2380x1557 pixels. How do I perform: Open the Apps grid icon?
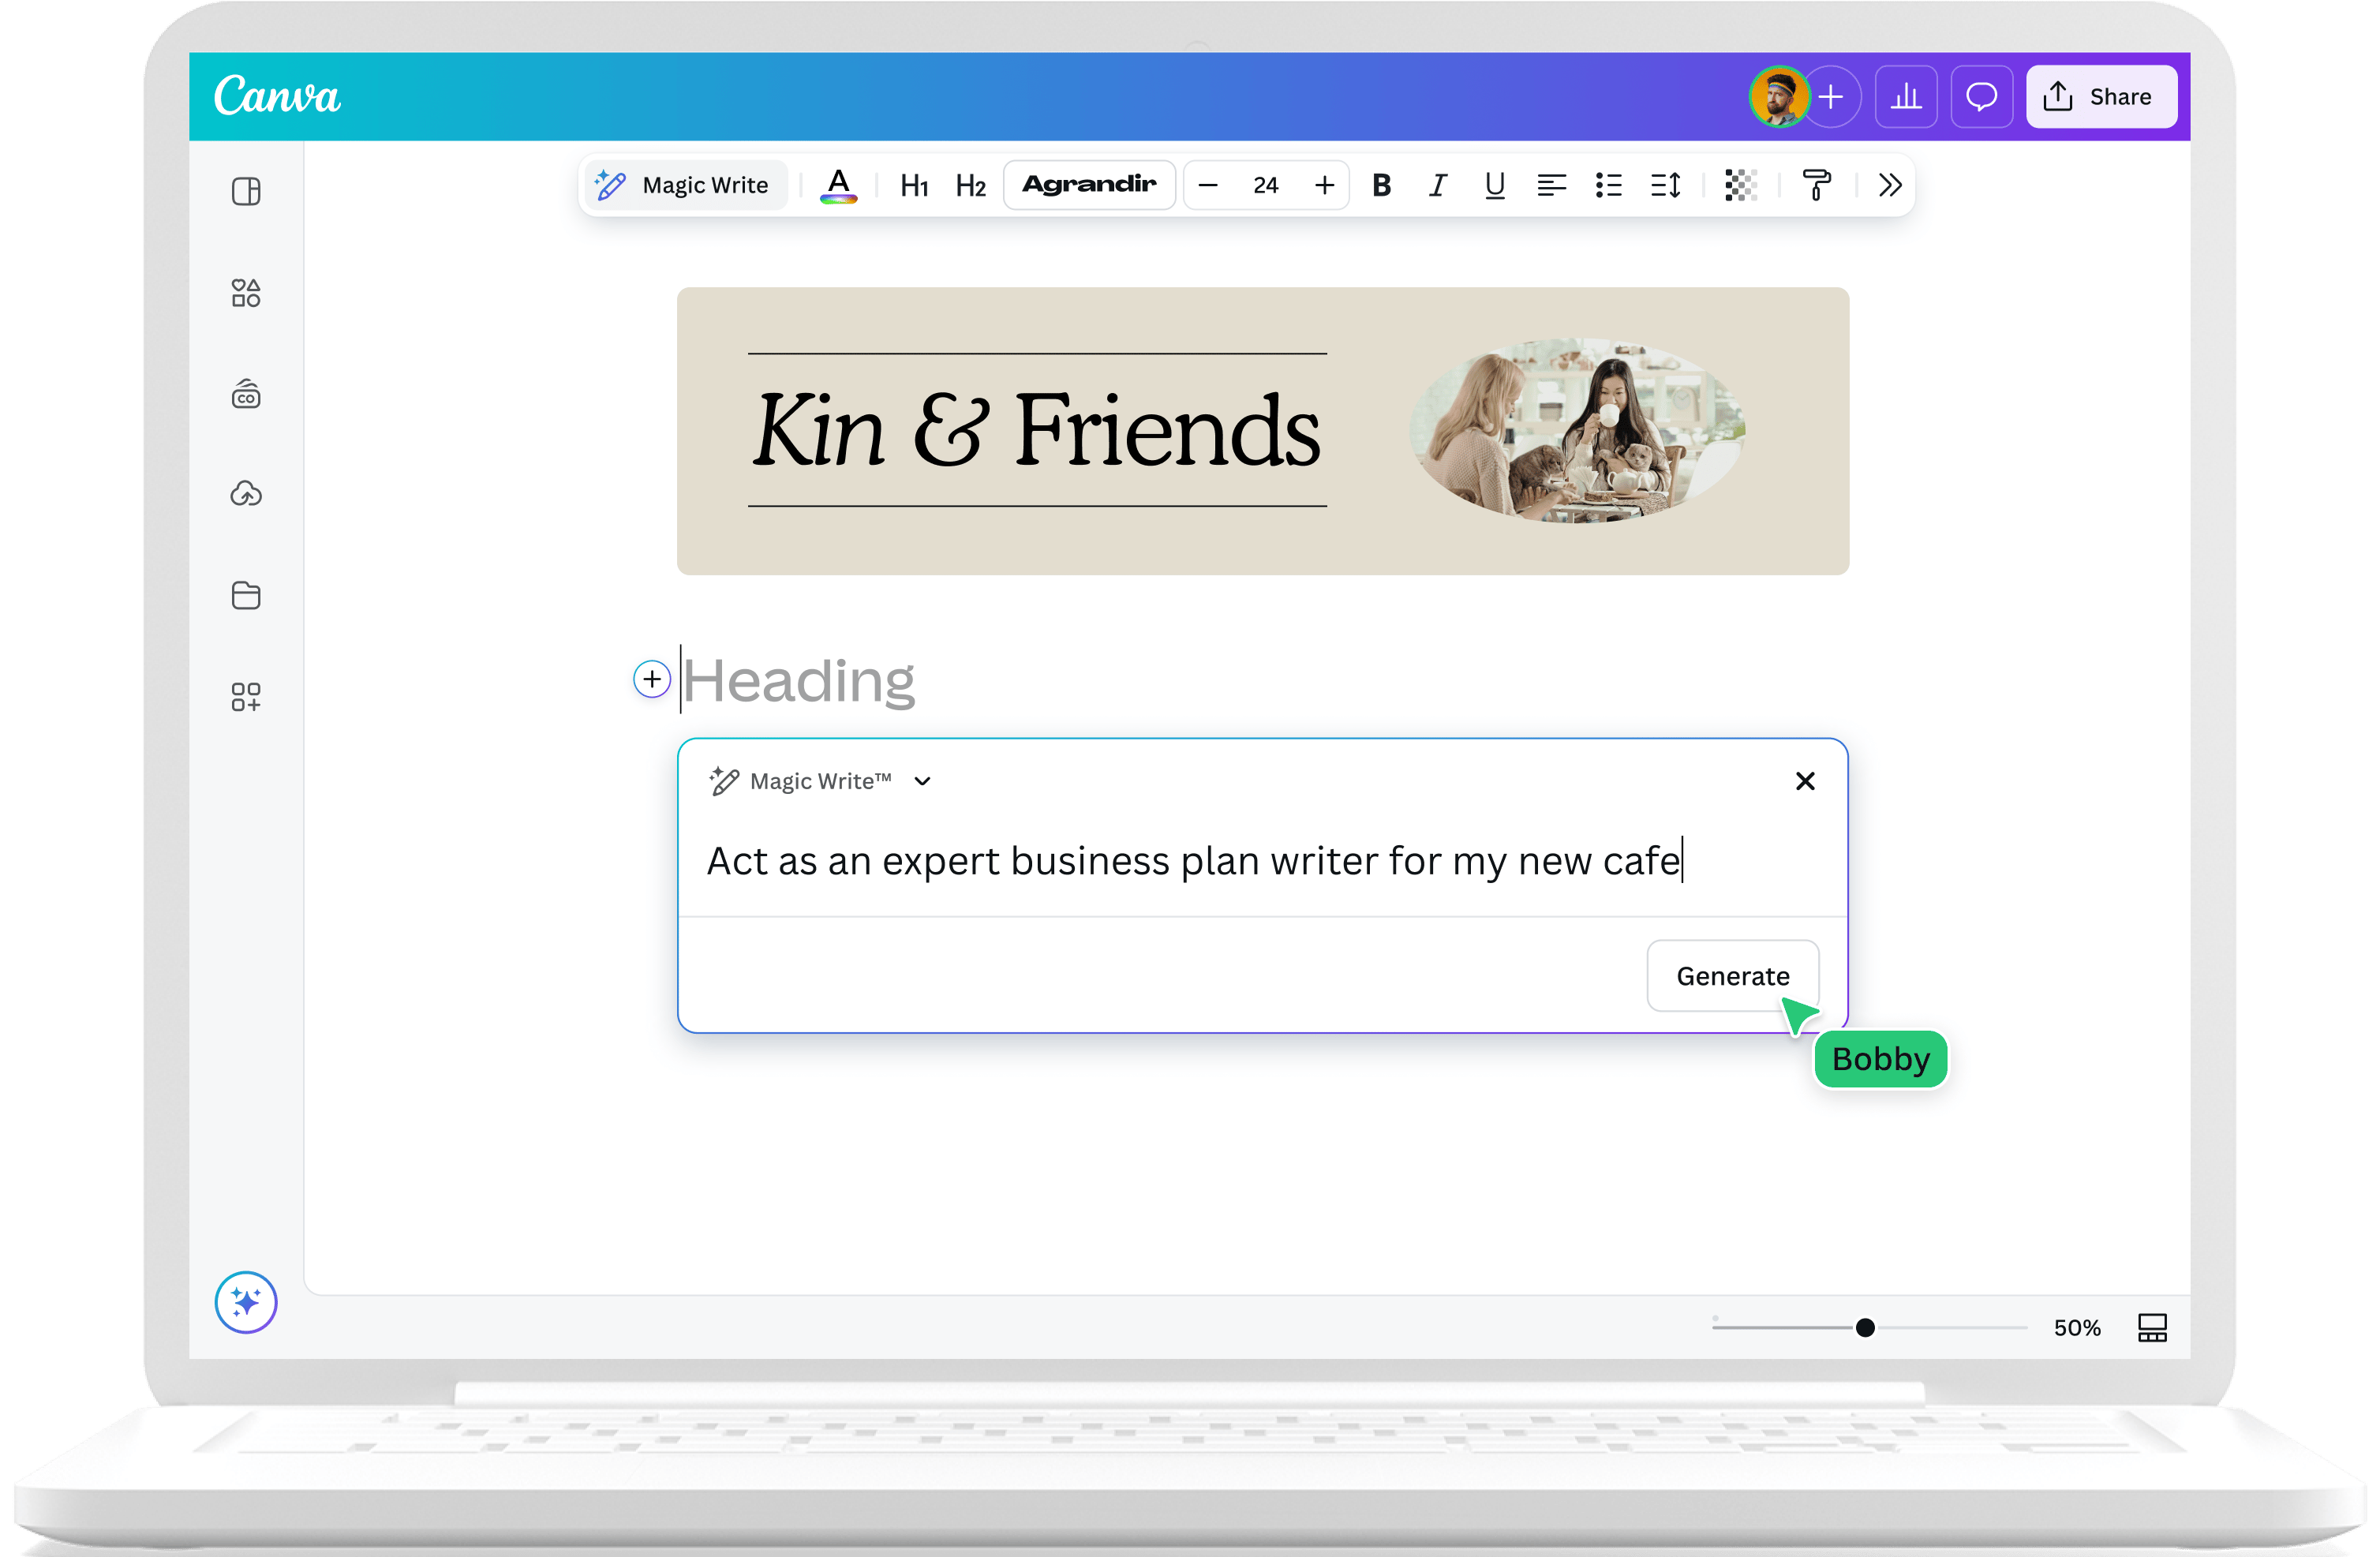pyautogui.click(x=246, y=697)
